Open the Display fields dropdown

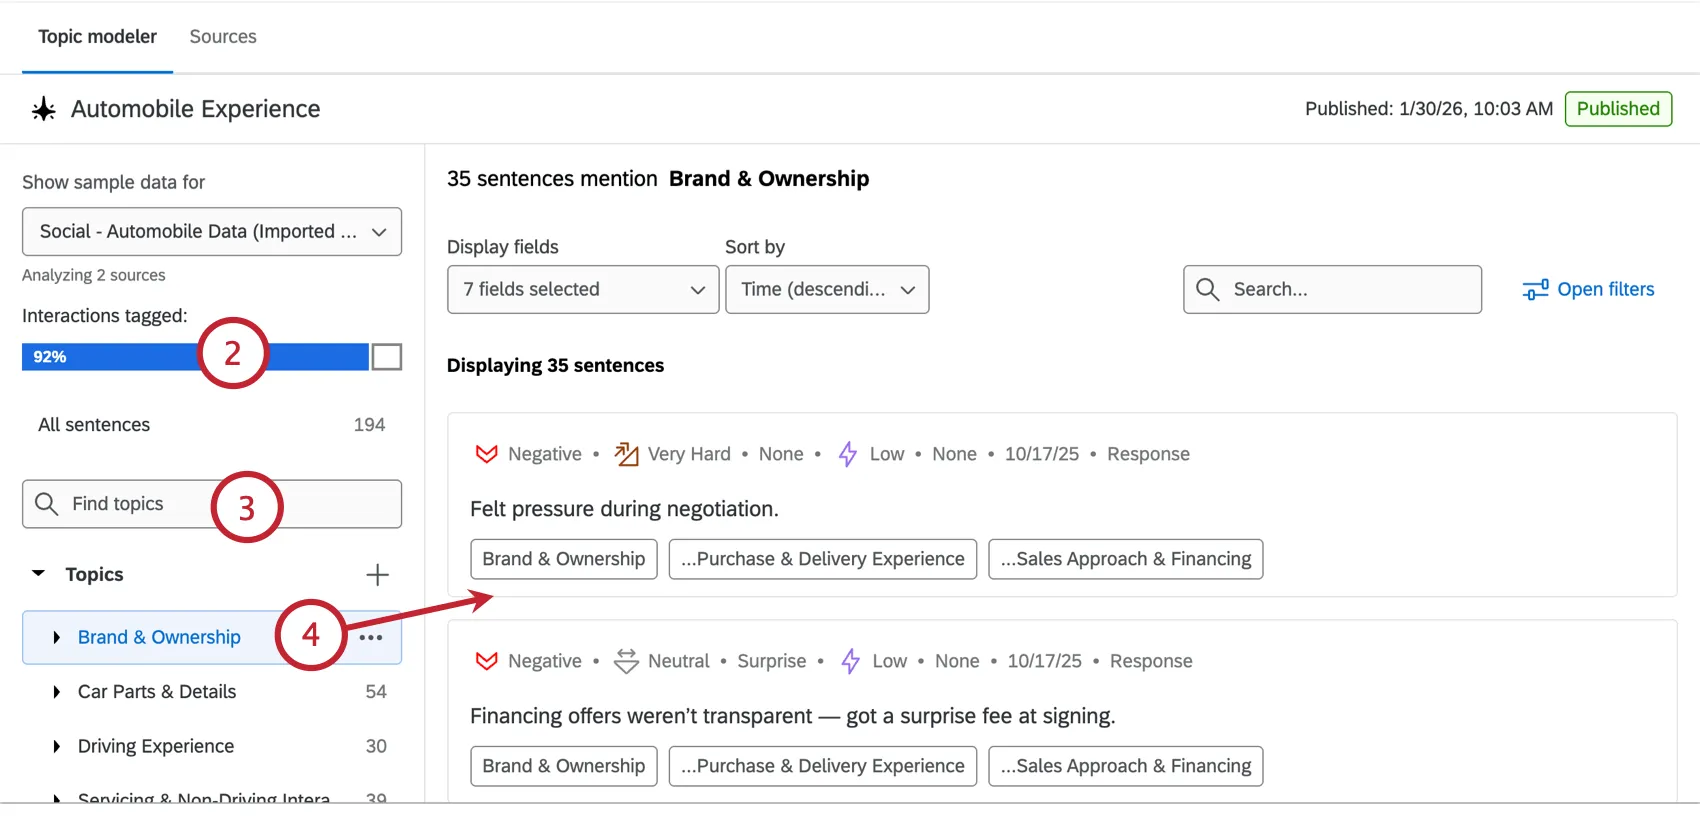tap(583, 290)
